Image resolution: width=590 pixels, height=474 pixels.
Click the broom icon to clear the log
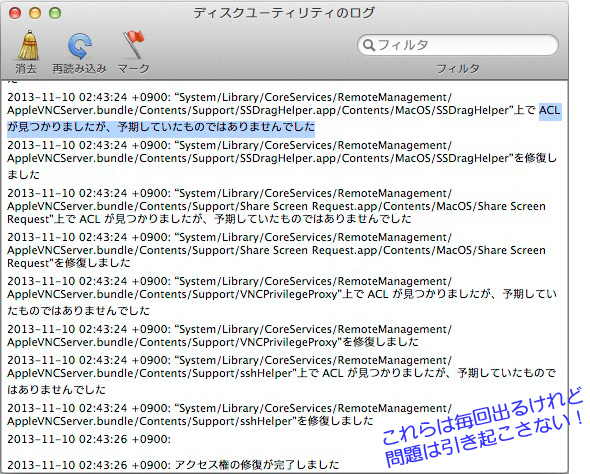point(28,46)
